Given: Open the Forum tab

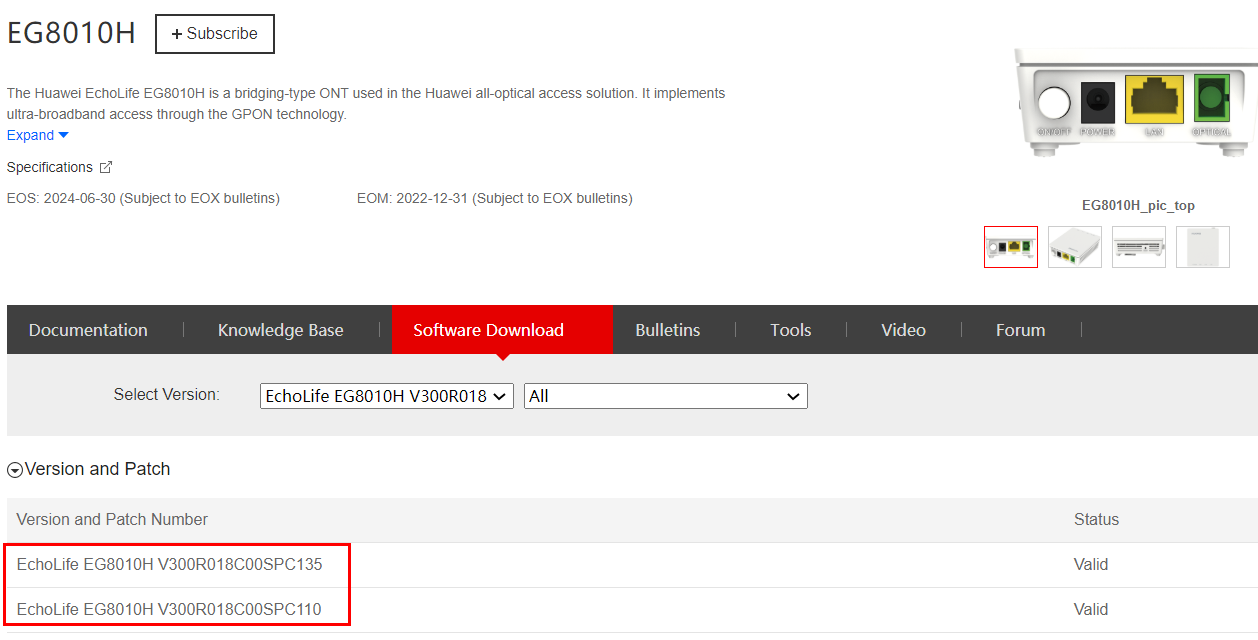Looking at the screenshot, I should [x=1020, y=330].
